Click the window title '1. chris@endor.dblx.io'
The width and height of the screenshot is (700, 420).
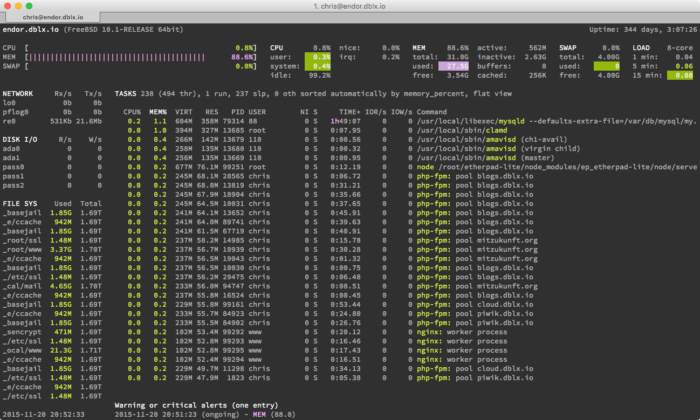click(349, 6)
